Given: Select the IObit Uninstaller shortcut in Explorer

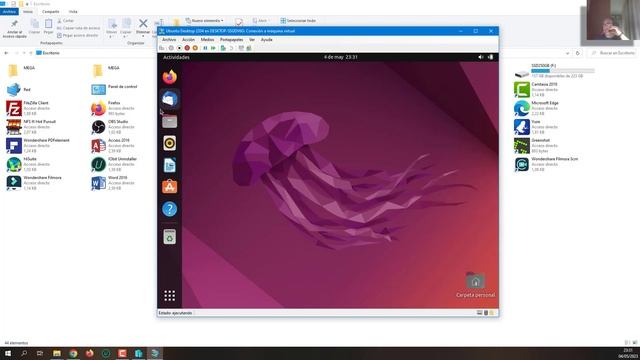Looking at the screenshot, I should click(x=114, y=164).
